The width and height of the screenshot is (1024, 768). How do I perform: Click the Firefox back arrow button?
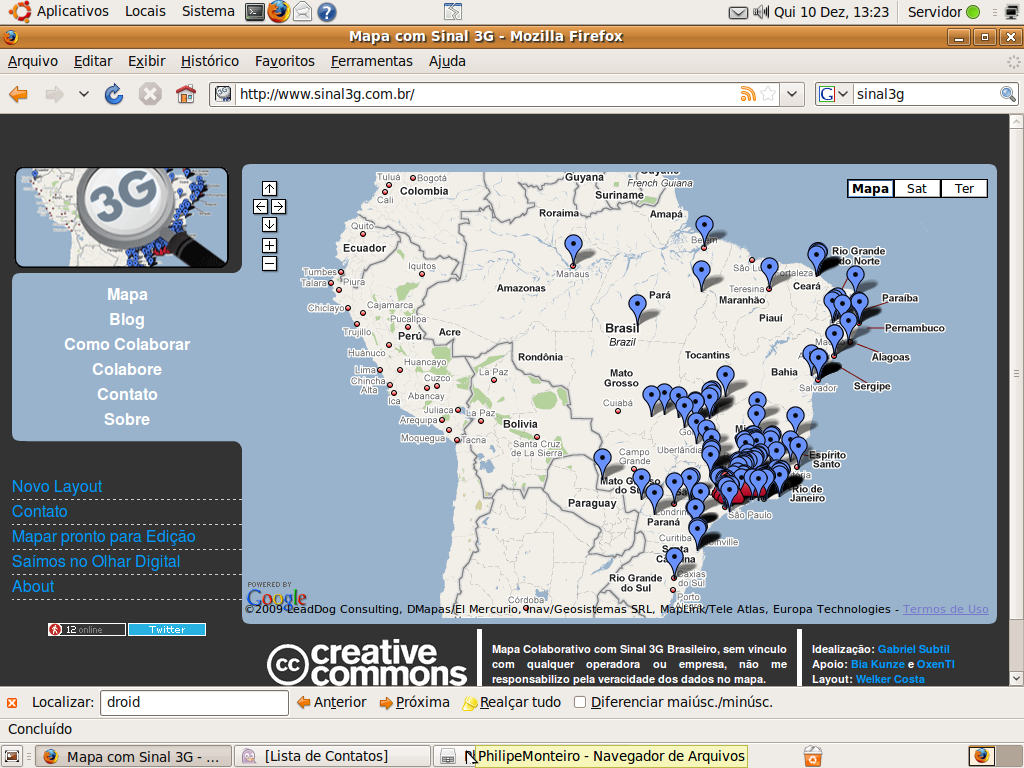(x=18, y=95)
